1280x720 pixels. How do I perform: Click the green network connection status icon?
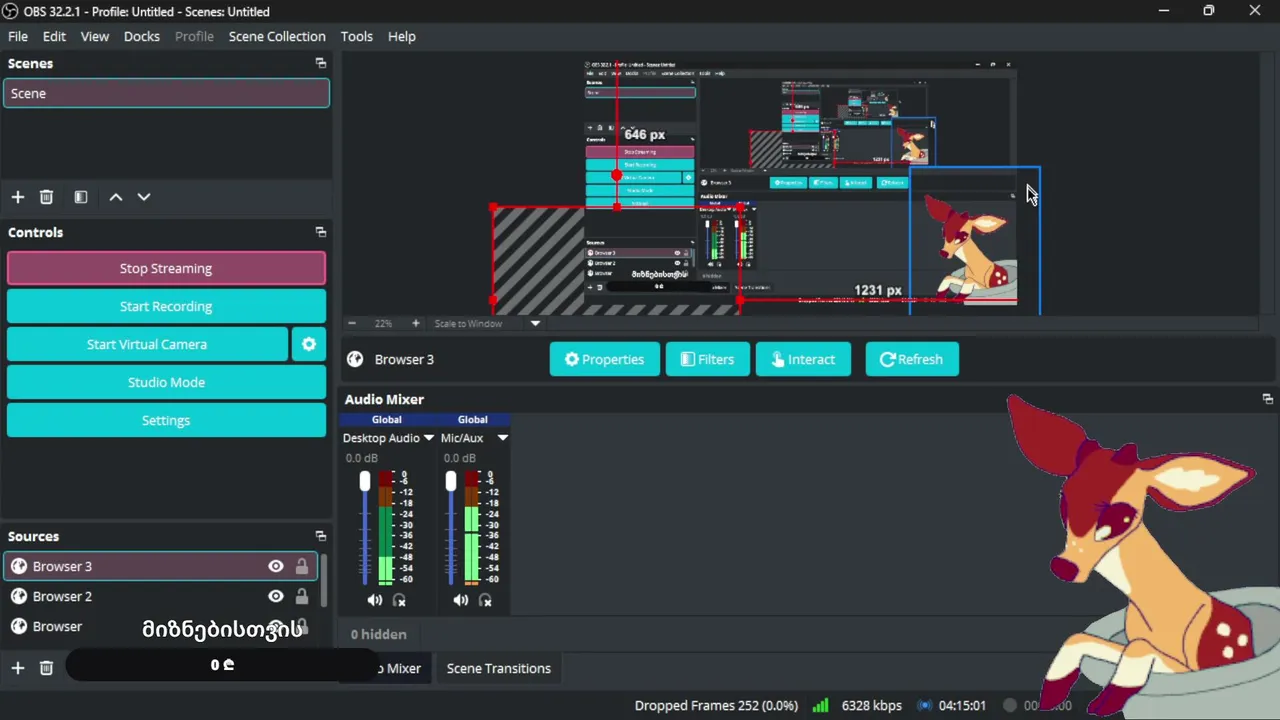click(820, 705)
